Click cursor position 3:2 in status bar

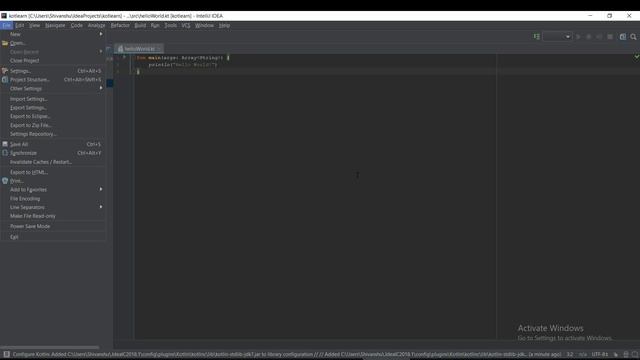pos(570,354)
